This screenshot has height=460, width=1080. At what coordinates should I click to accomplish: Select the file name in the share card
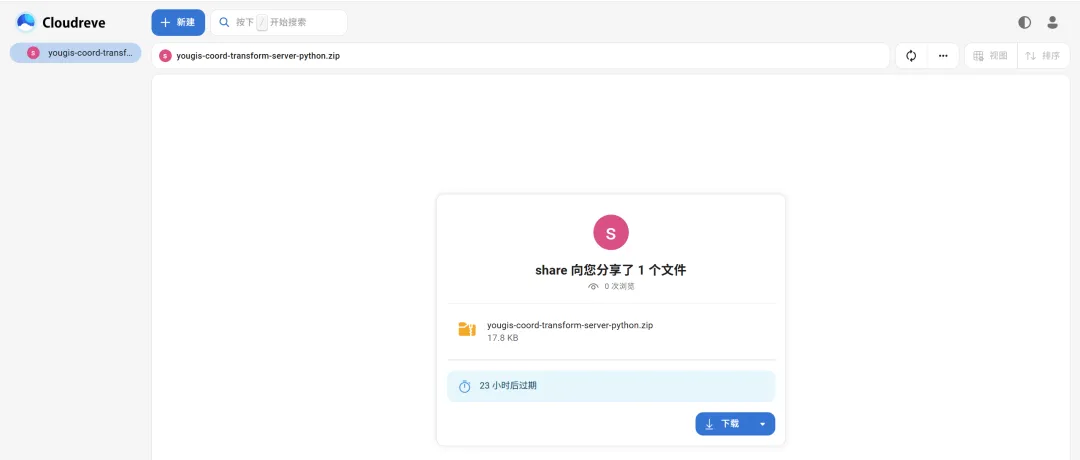[x=570, y=325]
